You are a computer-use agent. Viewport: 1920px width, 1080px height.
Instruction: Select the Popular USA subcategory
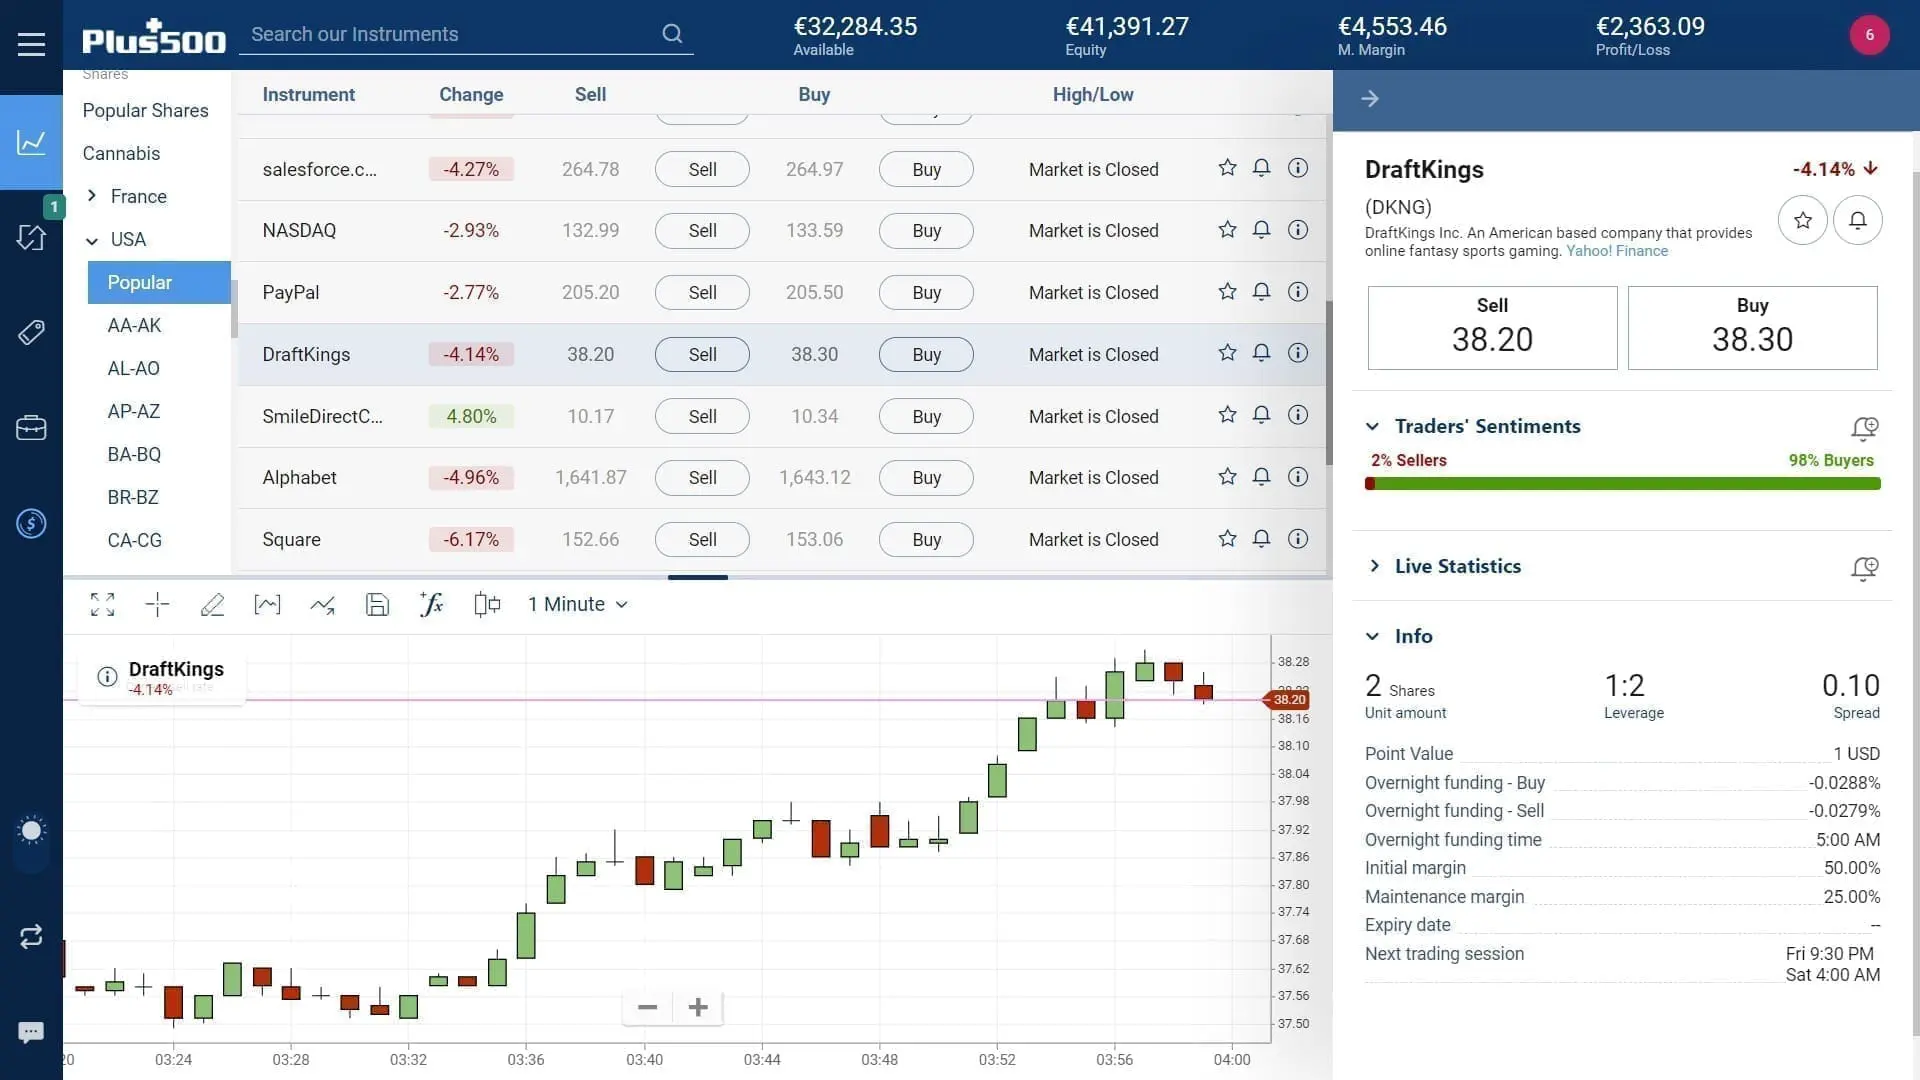(x=159, y=283)
